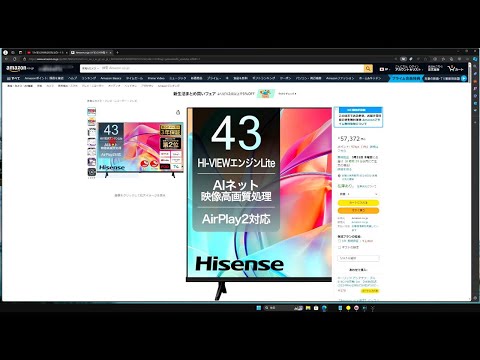Click inside the Amazon search field
Image resolution: width=480 pixels, height=360 pixels.
[x=232, y=68]
